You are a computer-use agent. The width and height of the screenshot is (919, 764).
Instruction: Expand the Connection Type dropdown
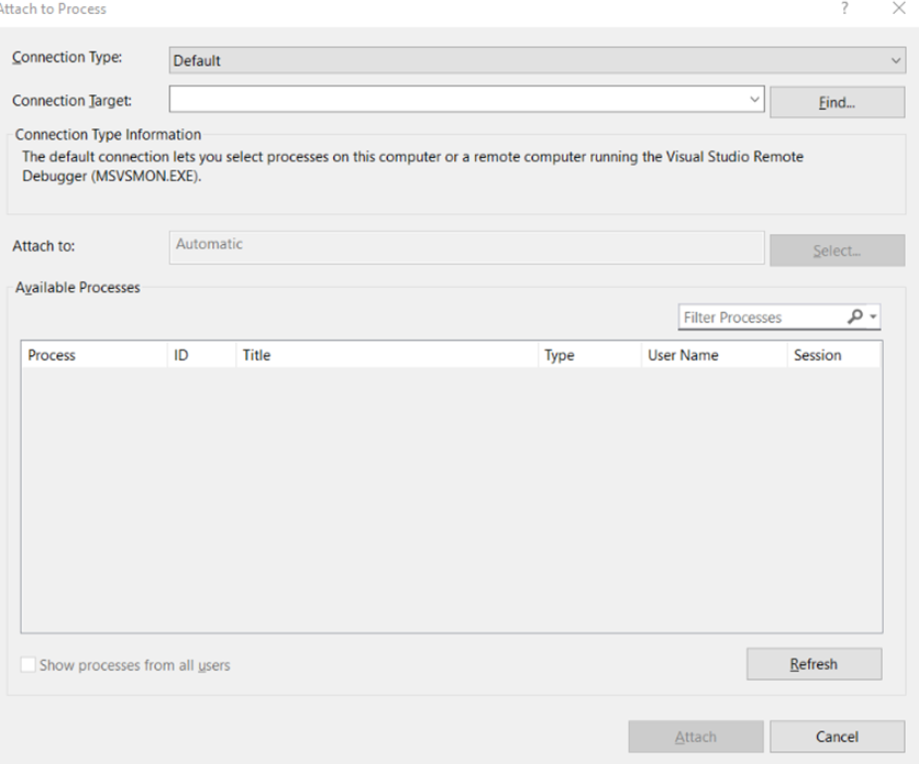(896, 60)
